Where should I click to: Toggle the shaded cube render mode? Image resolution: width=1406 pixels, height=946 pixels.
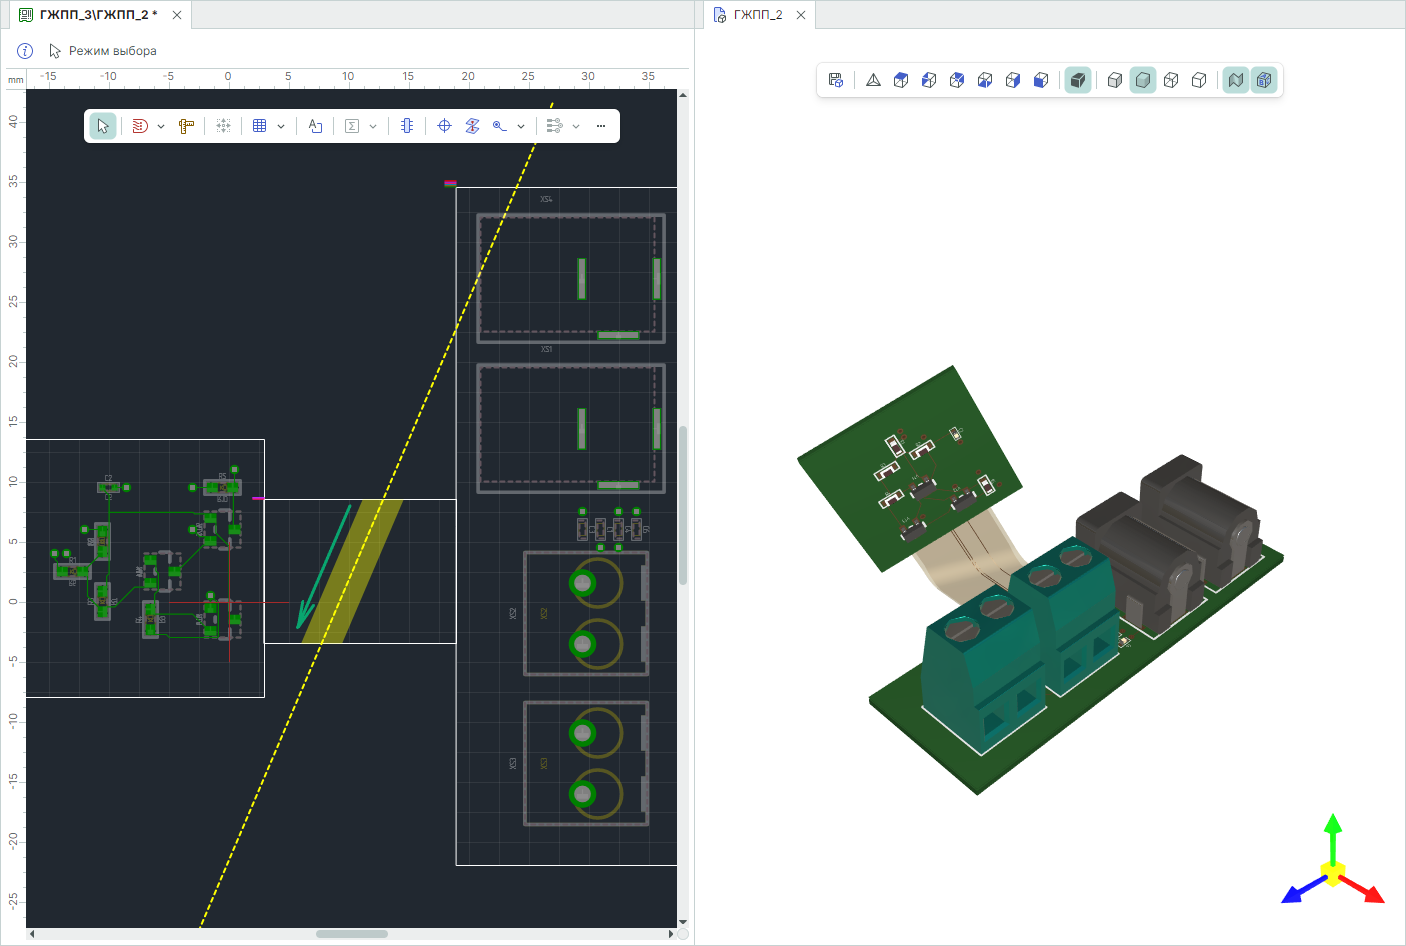1143,80
